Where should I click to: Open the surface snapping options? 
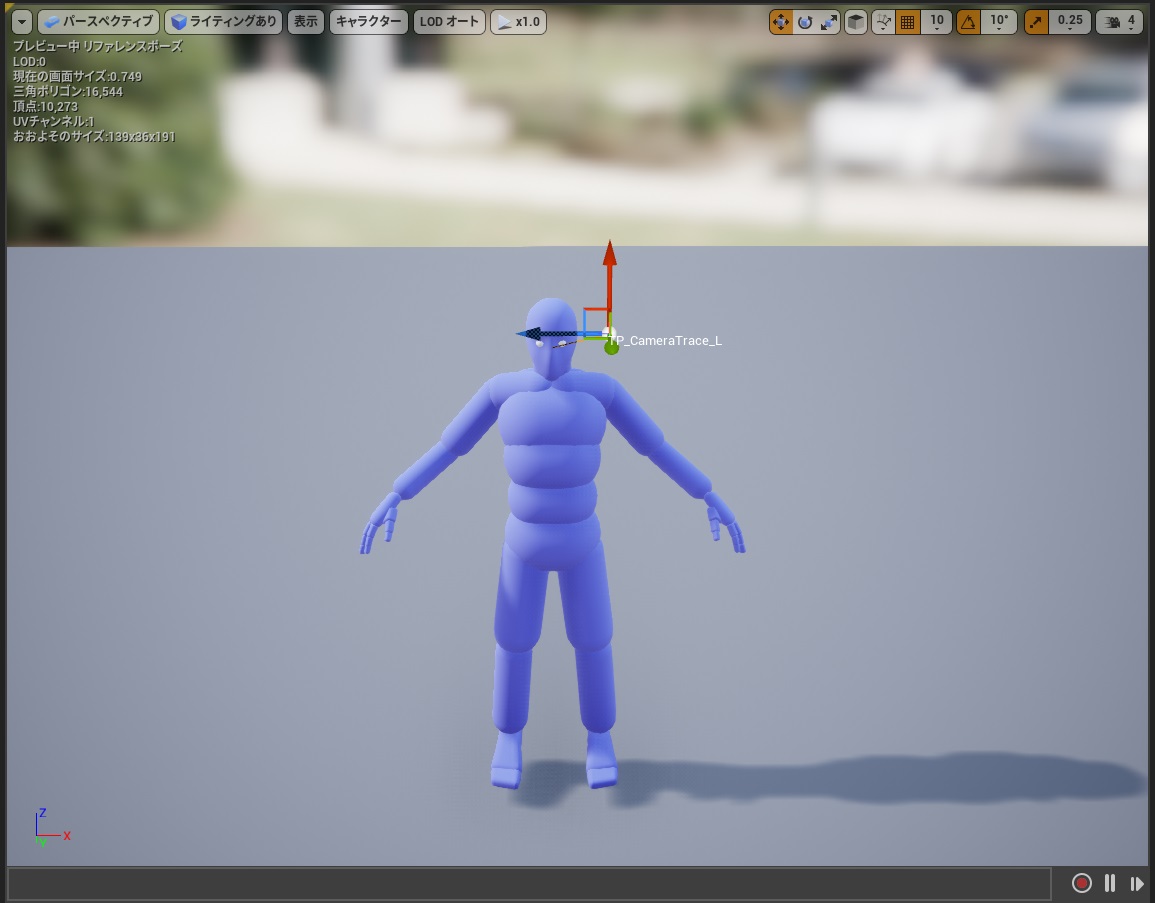tap(882, 22)
